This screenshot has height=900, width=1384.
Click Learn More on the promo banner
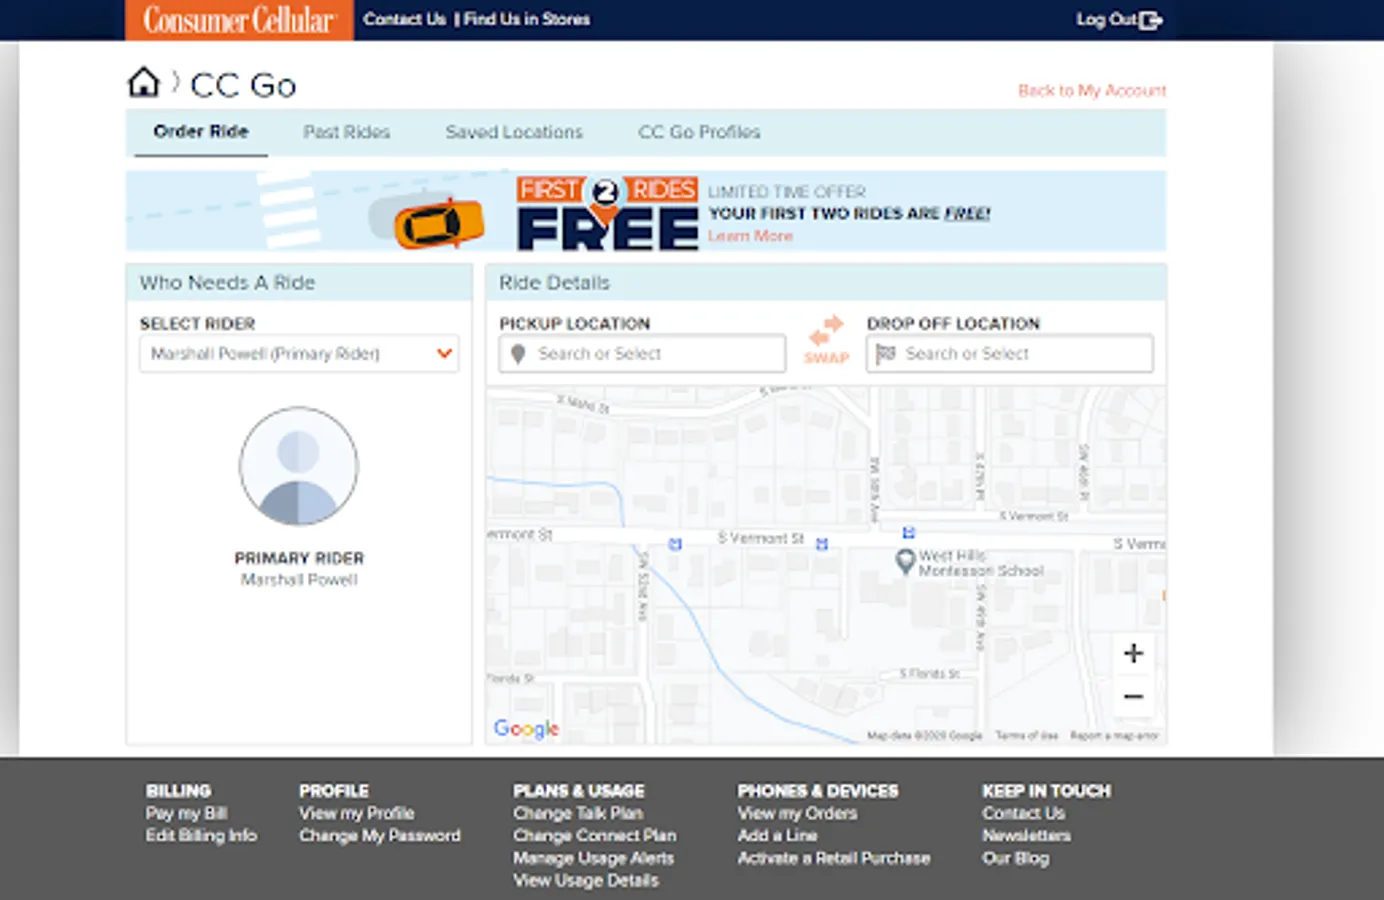pyautogui.click(x=750, y=236)
